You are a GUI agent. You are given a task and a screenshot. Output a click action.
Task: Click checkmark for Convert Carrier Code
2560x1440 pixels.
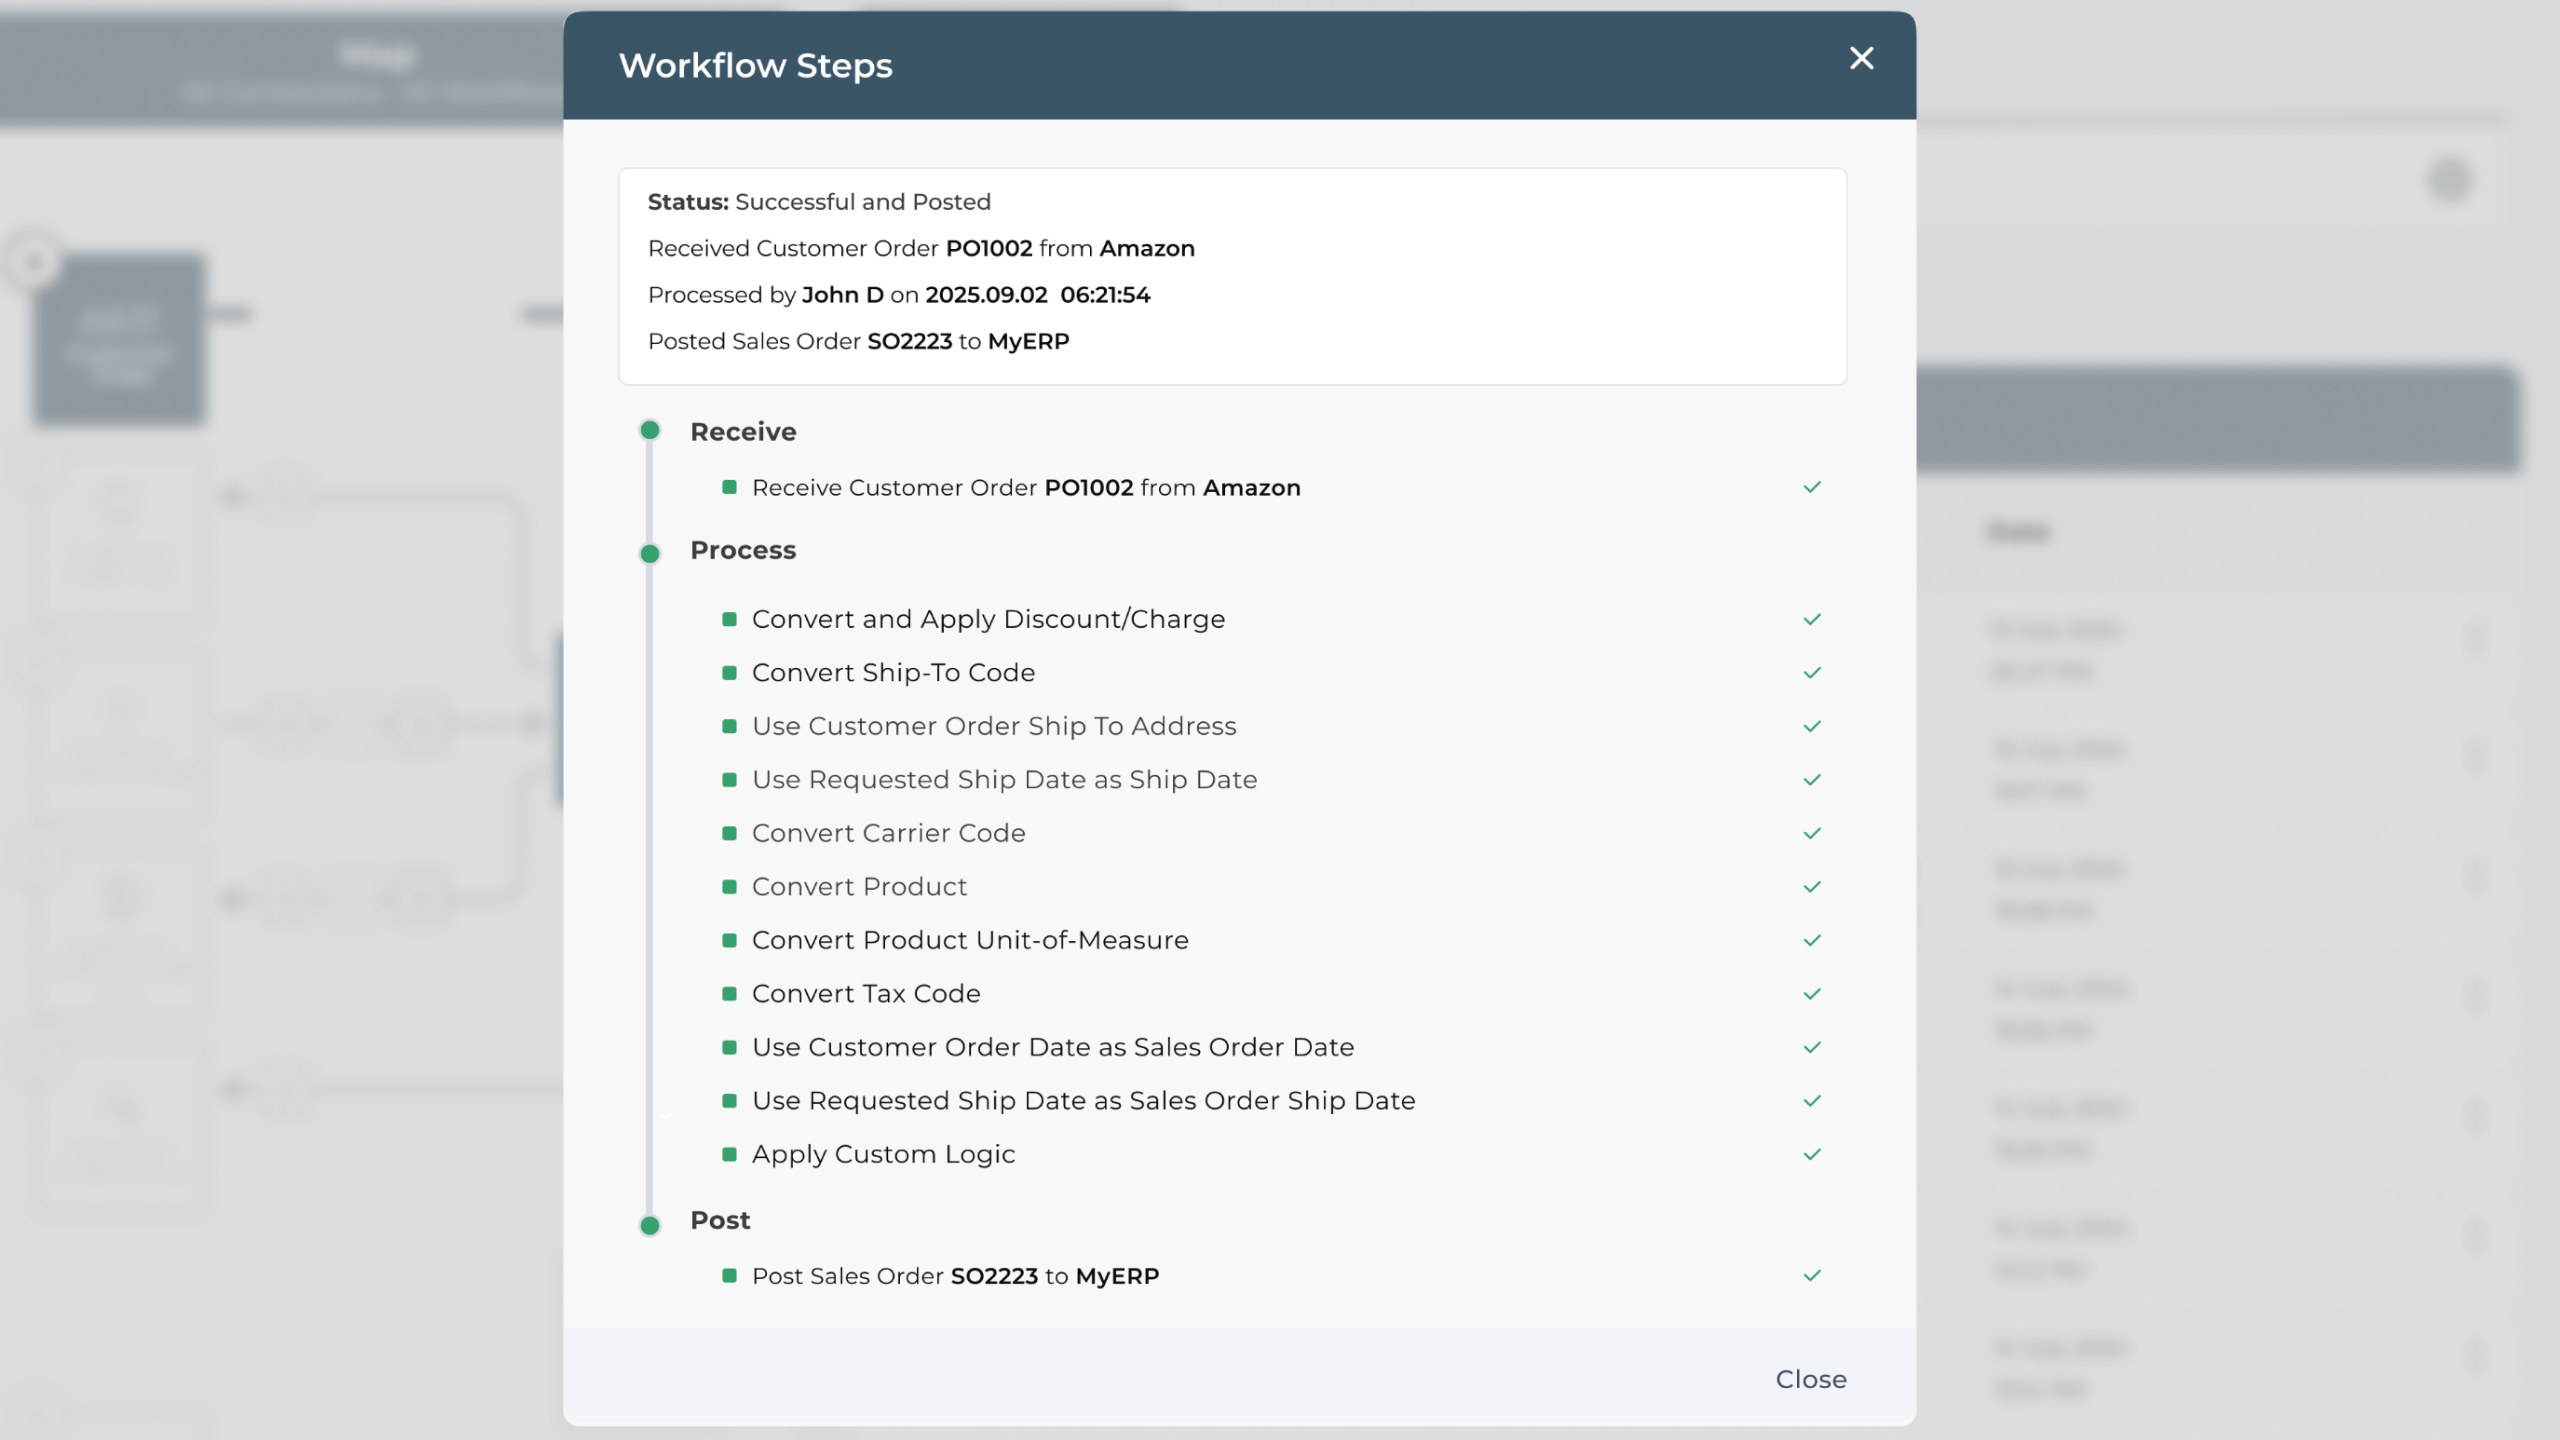pyautogui.click(x=1812, y=833)
